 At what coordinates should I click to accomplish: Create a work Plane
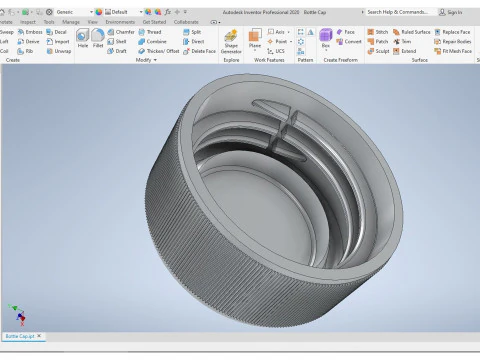click(x=255, y=37)
